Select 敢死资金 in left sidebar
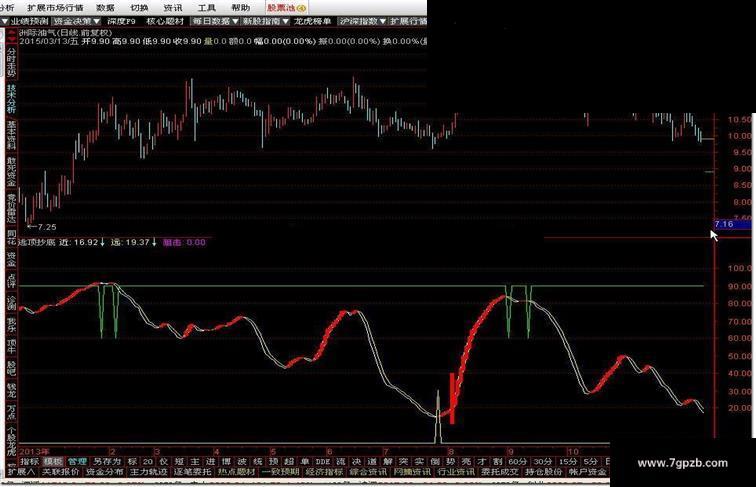The width and height of the screenshot is (756, 487). 11,171
